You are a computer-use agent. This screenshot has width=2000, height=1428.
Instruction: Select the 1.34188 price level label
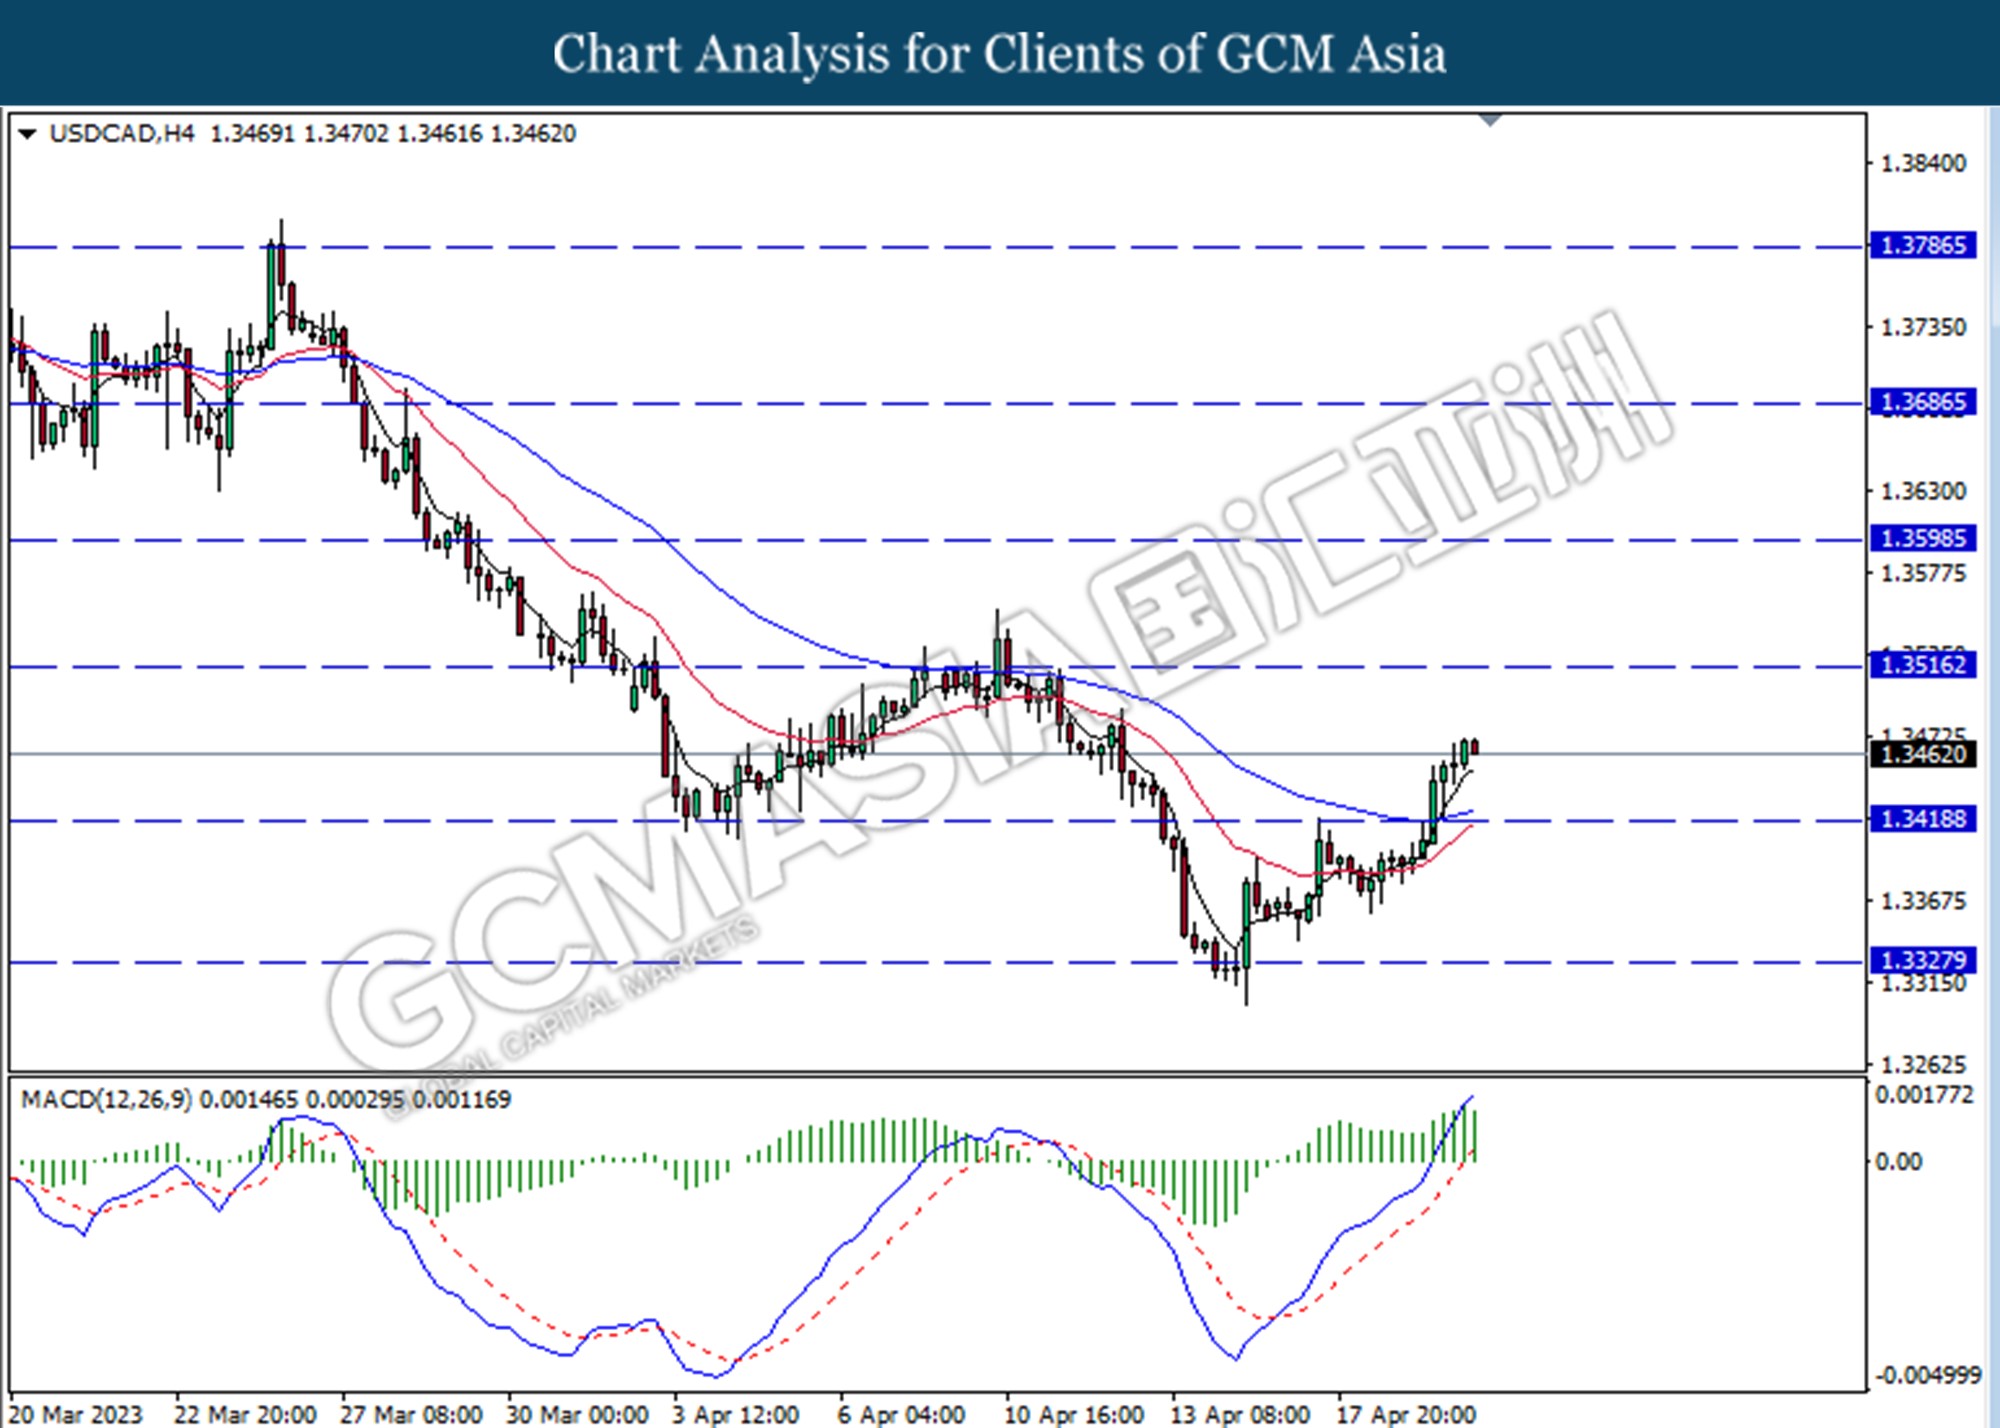click(x=1923, y=819)
